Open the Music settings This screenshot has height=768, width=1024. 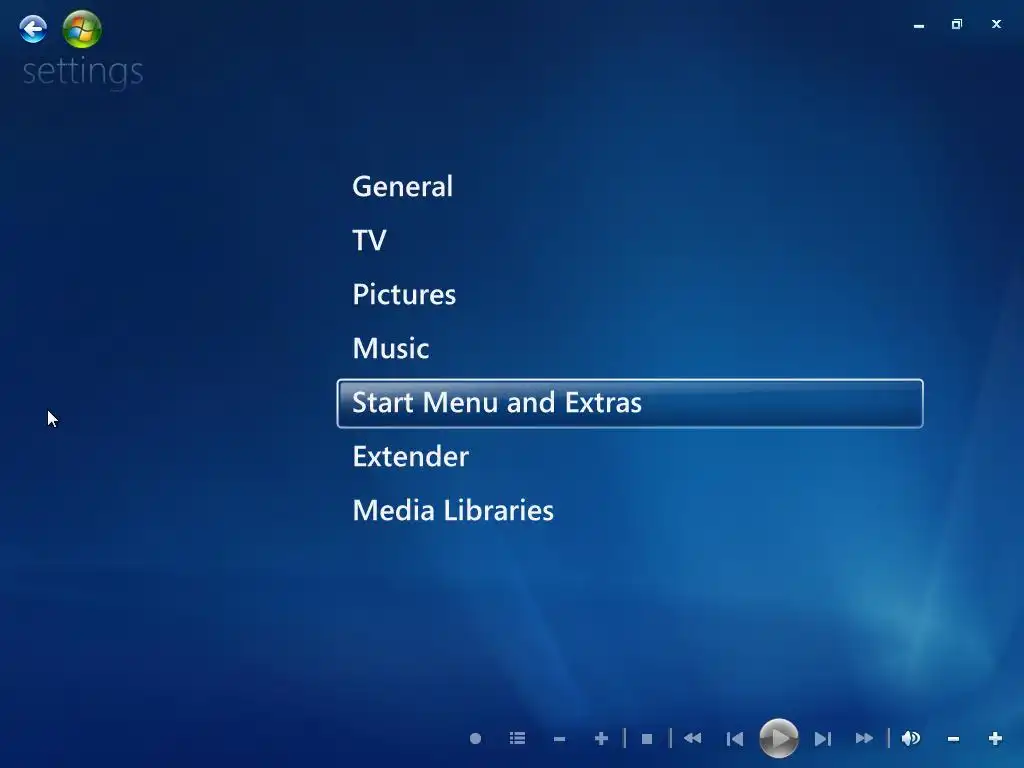(391, 349)
